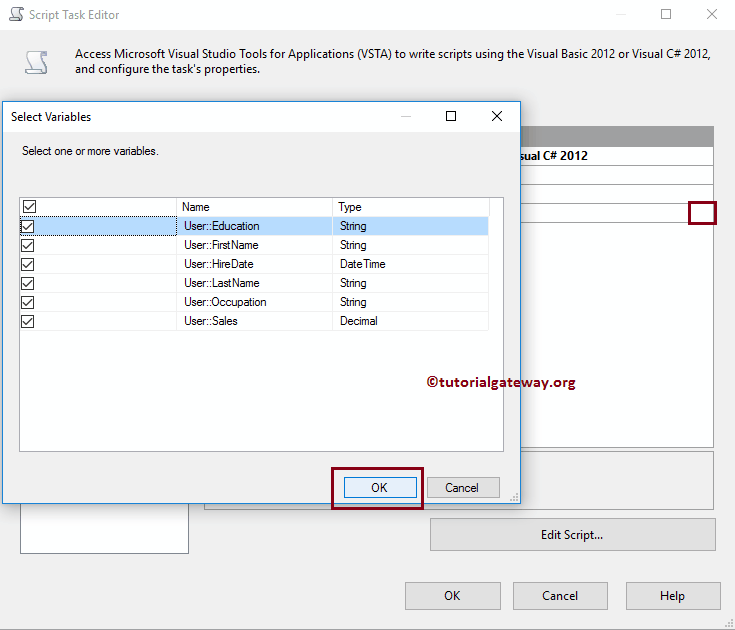The height and width of the screenshot is (630, 735).
Task: Uncheck the User::Sales variable checkbox
Action: (28, 322)
